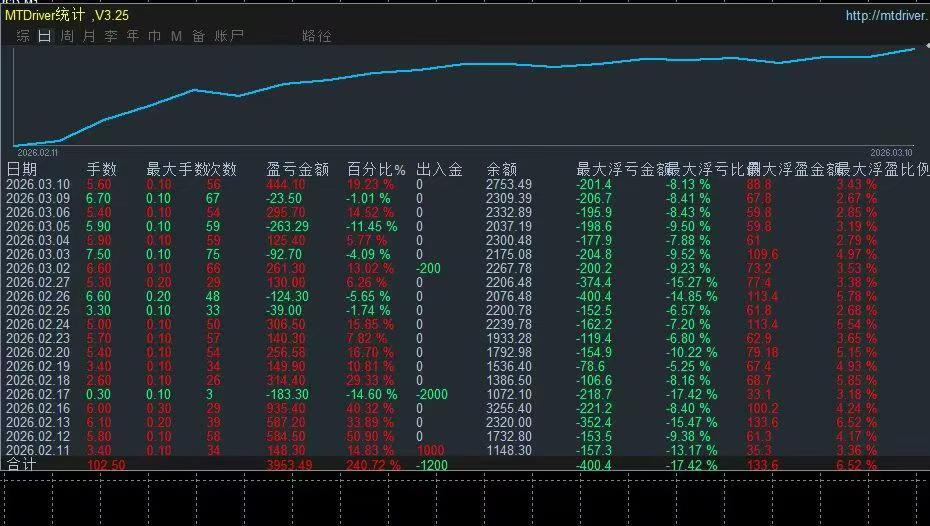Click the 手数 column header
The height and width of the screenshot is (526, 930).
tap(101, 170)
